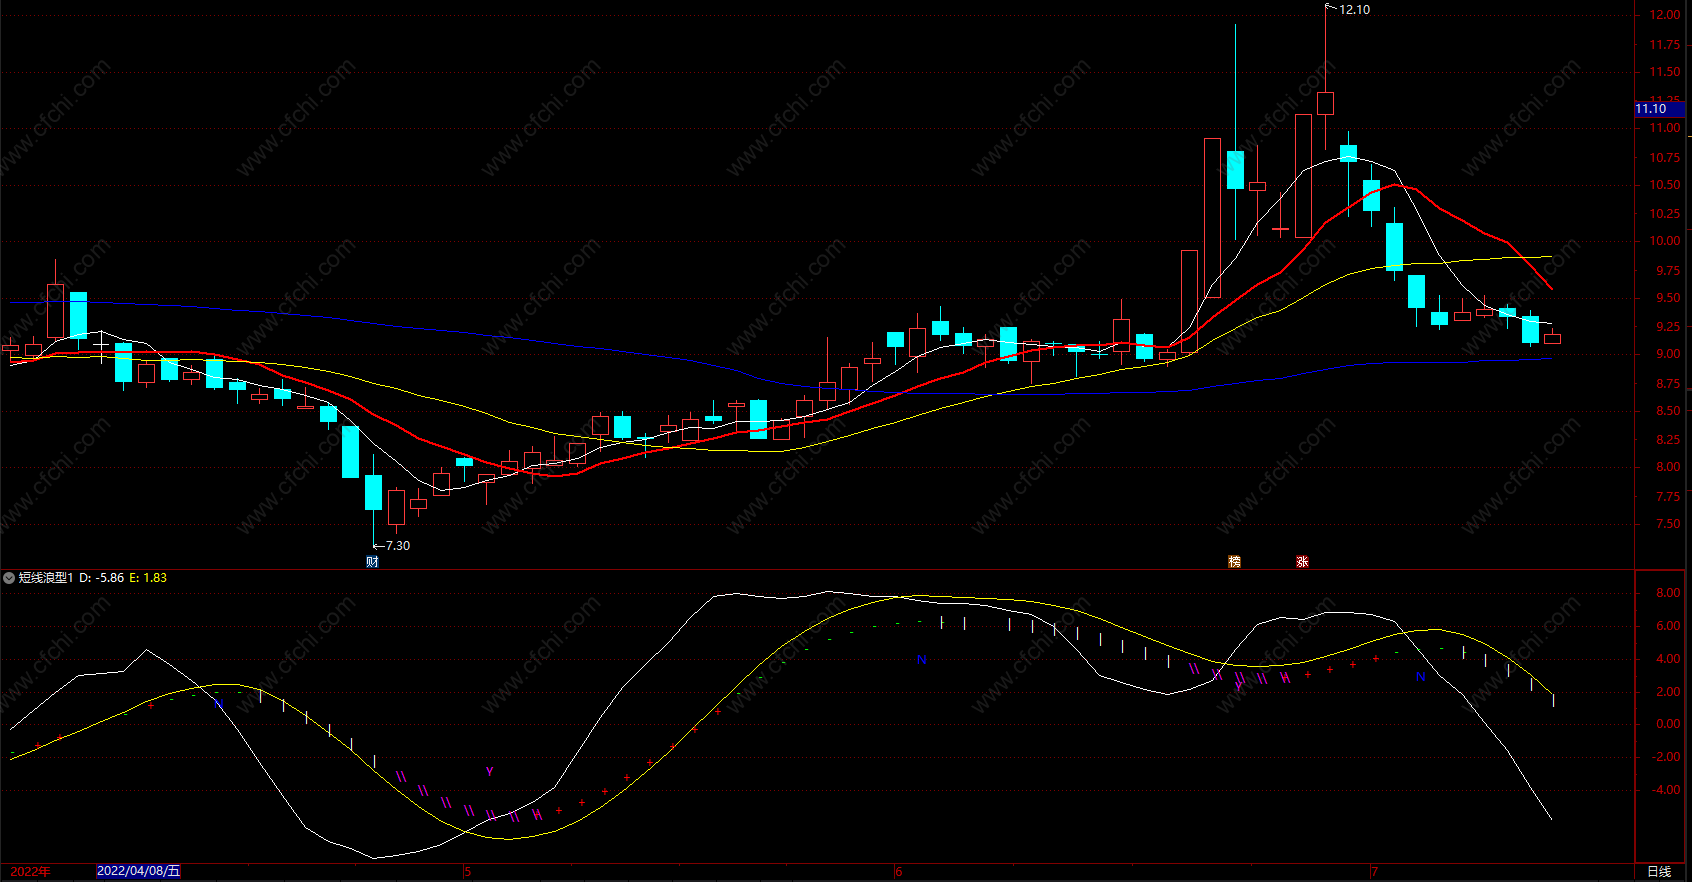Click the blue N signal near June
Image resolution: width=1692 pixels, height=882 pixels.
click(x=922, y=660)
